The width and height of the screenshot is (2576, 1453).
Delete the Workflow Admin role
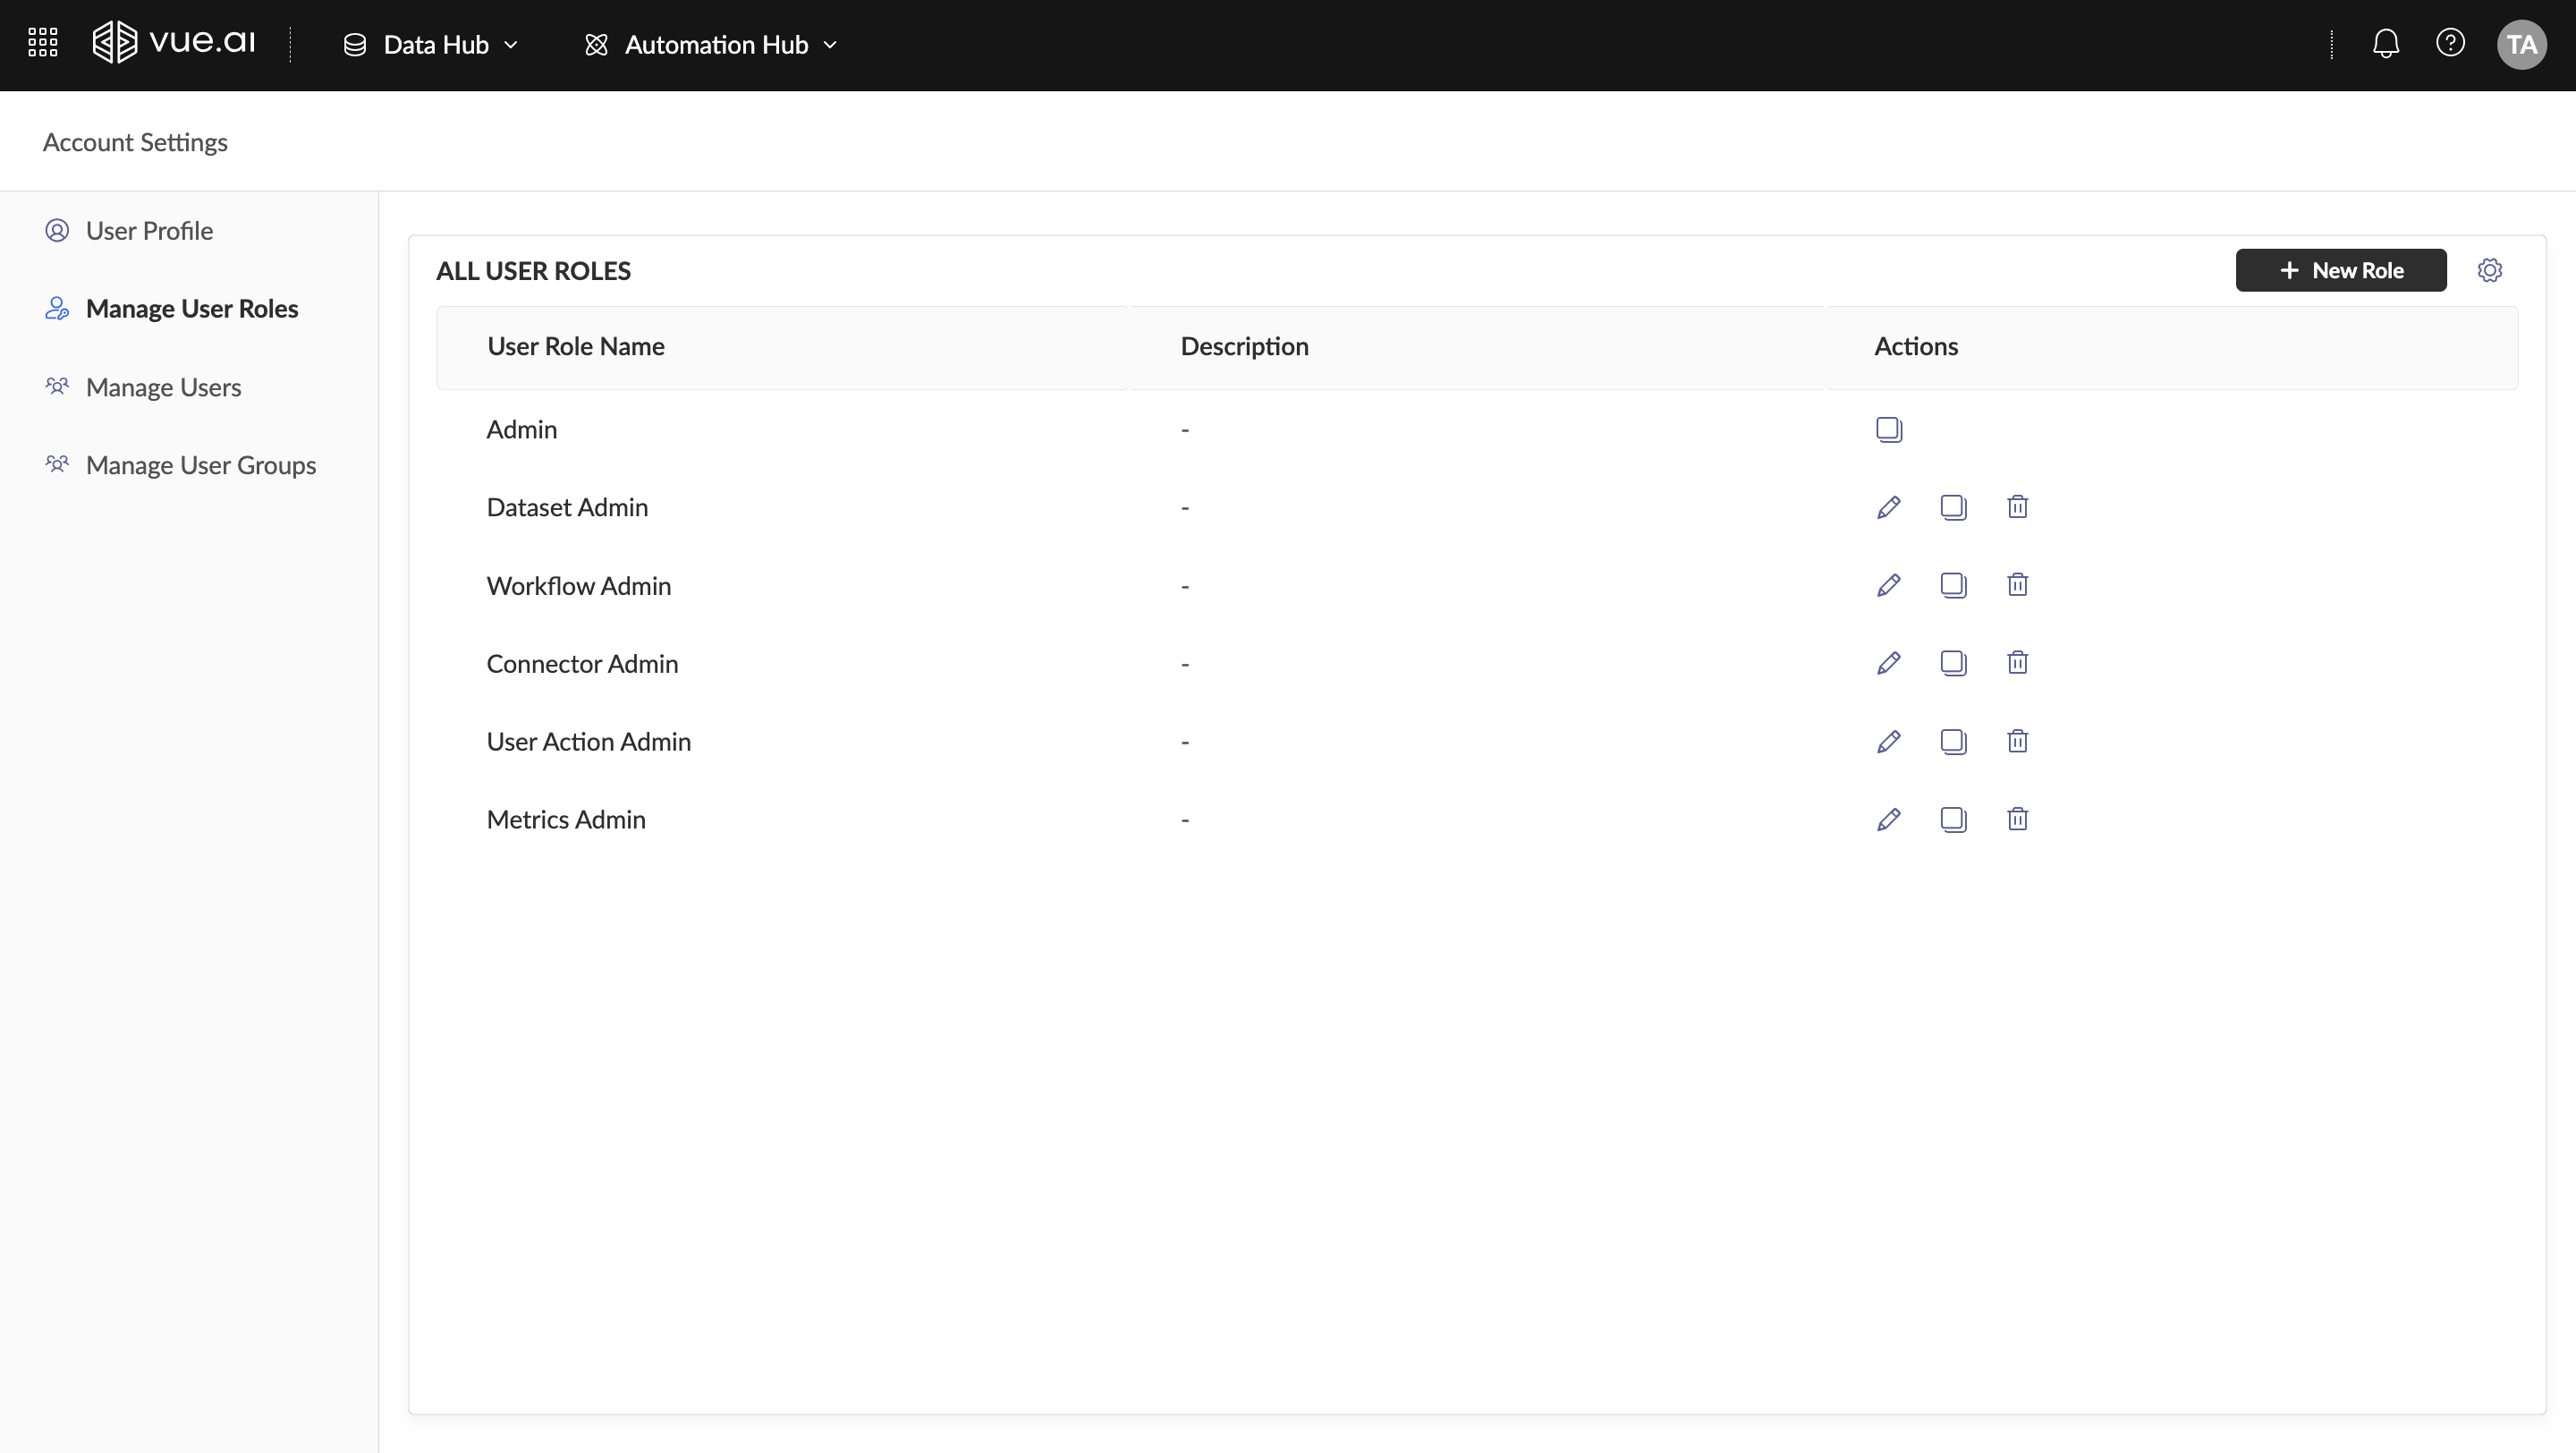click(2017, 585)
